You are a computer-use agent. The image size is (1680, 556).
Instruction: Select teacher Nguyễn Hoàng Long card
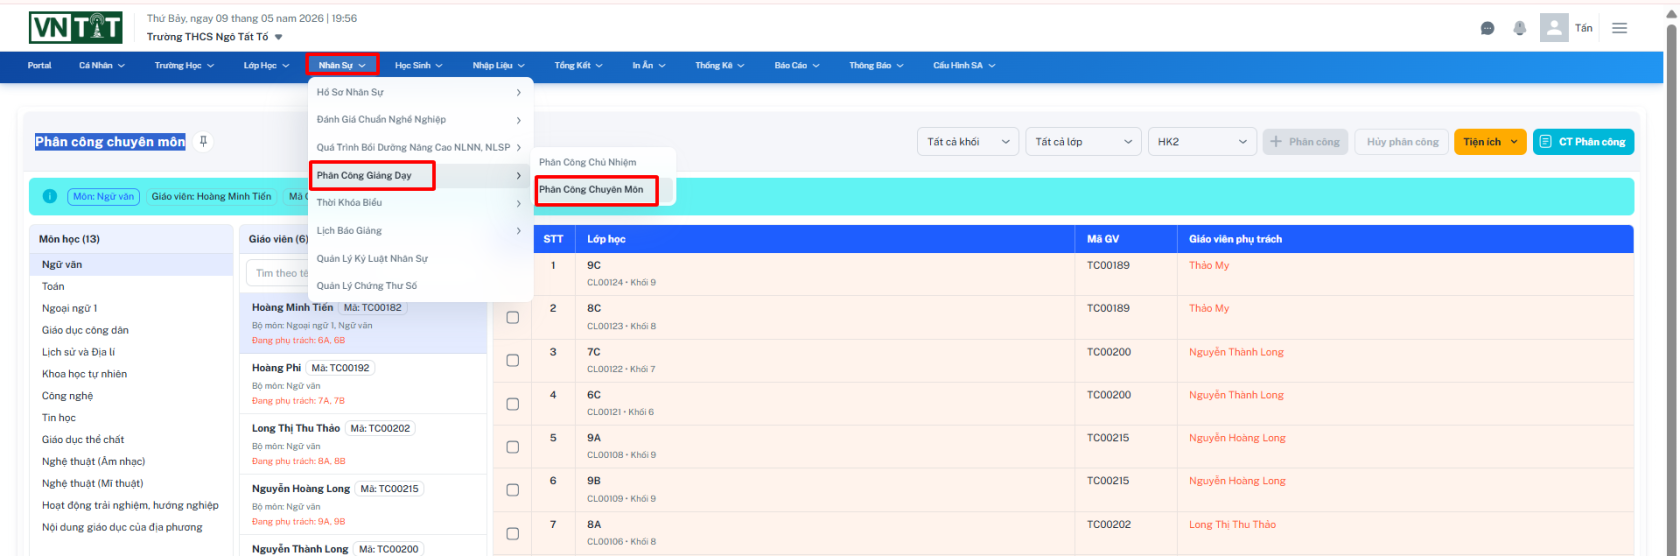coord(363,504)
